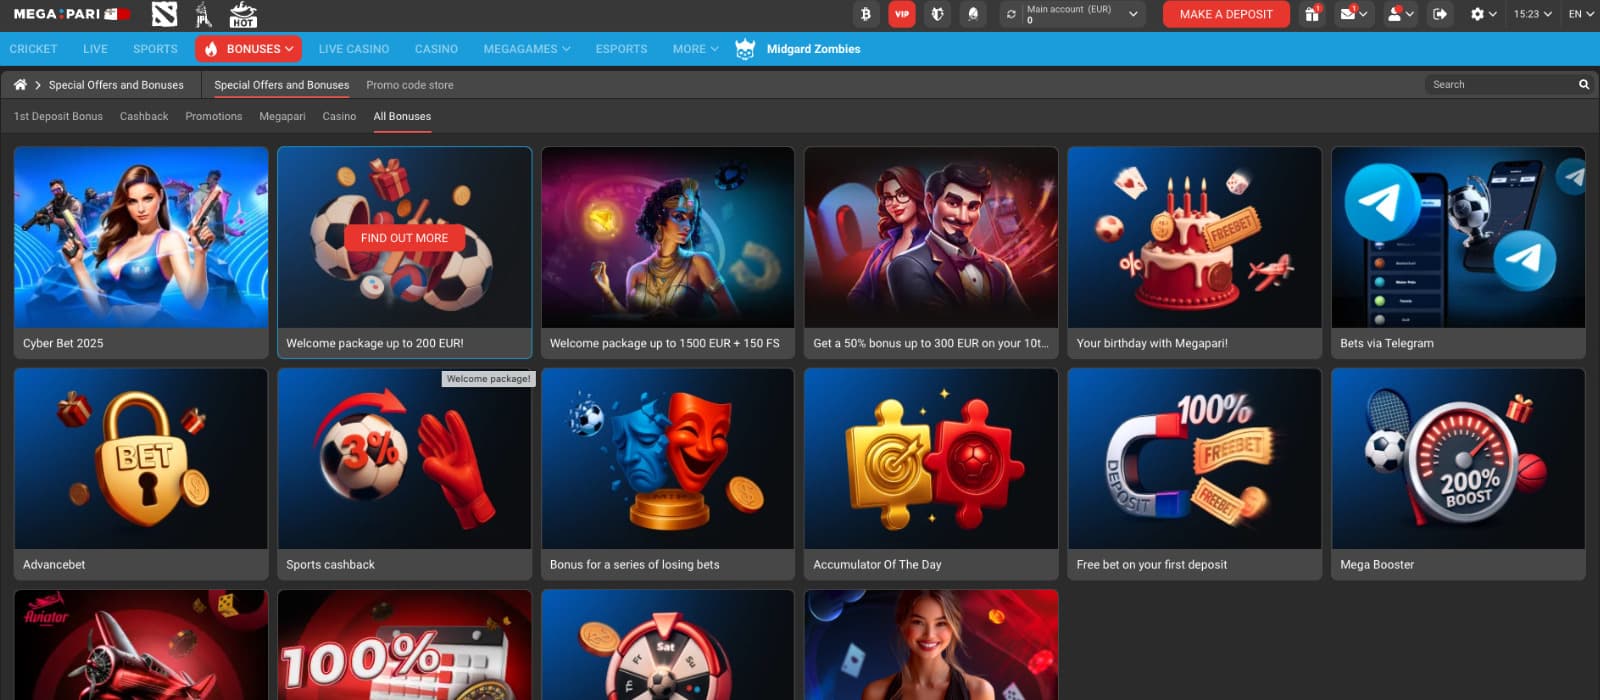Refresh the main account balance

coord(1011,14)
